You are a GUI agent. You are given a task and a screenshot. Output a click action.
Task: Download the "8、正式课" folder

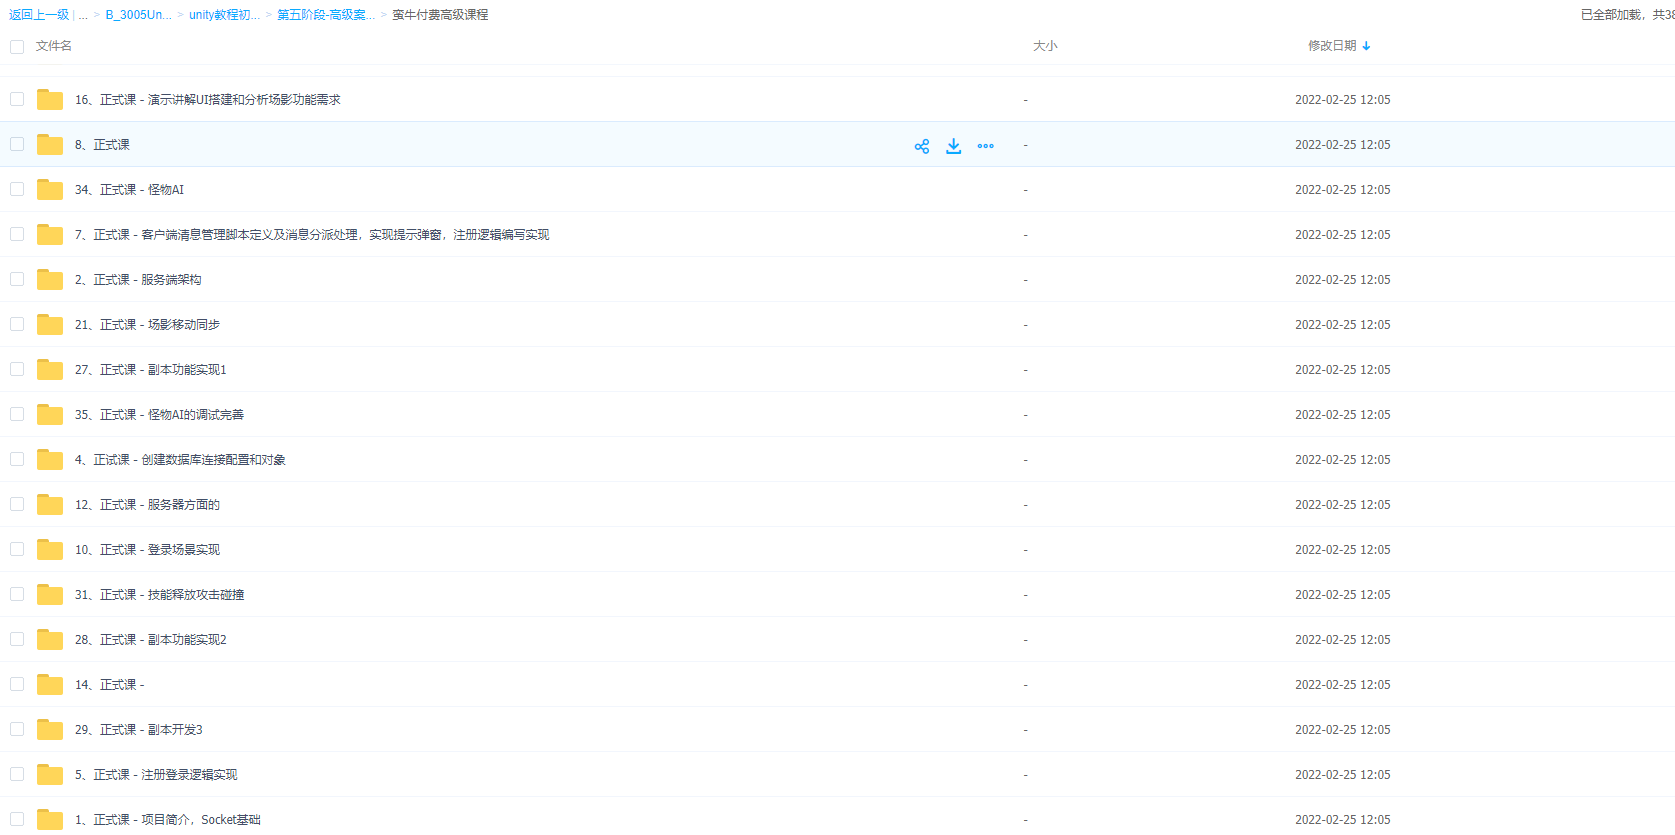pyautogui.click(x=954, y=146)
